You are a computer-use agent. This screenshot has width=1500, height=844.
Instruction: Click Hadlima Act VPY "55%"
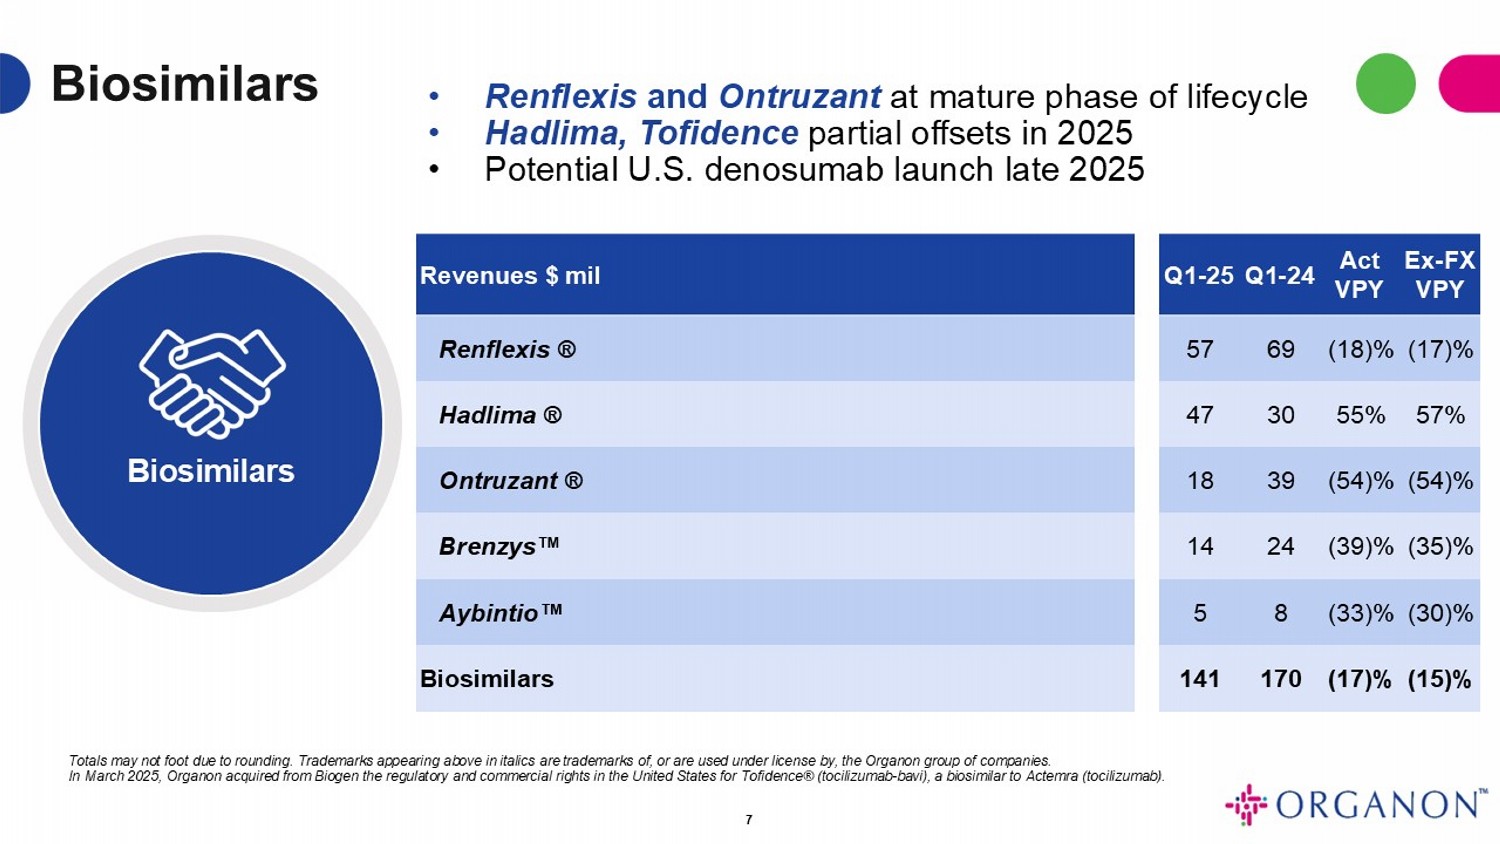[1361, 415]
